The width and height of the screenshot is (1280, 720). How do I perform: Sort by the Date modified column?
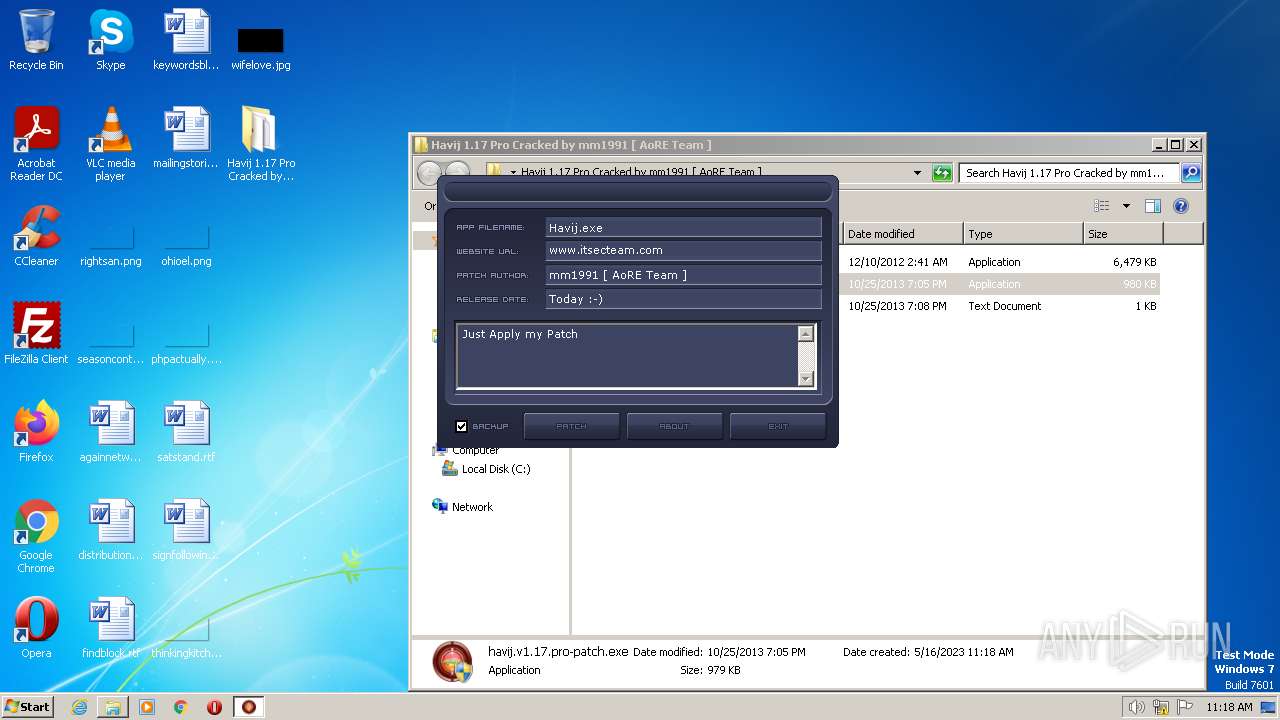click(x=902, y=234)
